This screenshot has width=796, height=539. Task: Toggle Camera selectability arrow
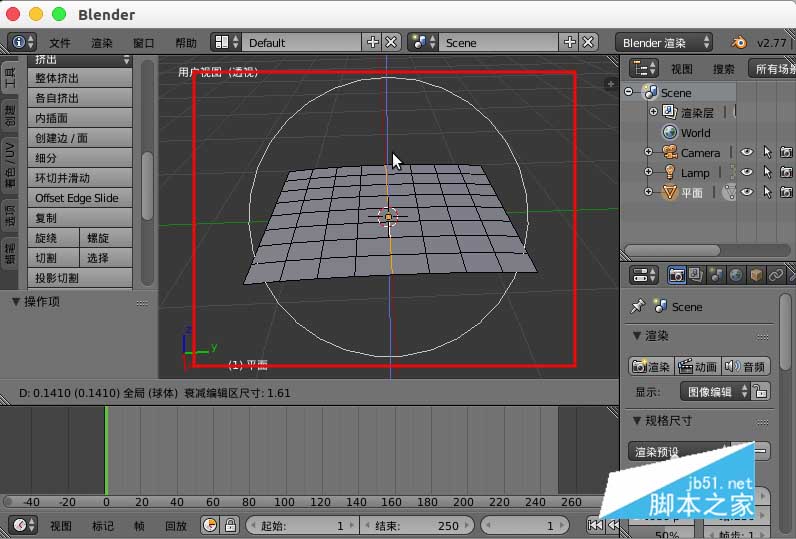click(767, 152)
